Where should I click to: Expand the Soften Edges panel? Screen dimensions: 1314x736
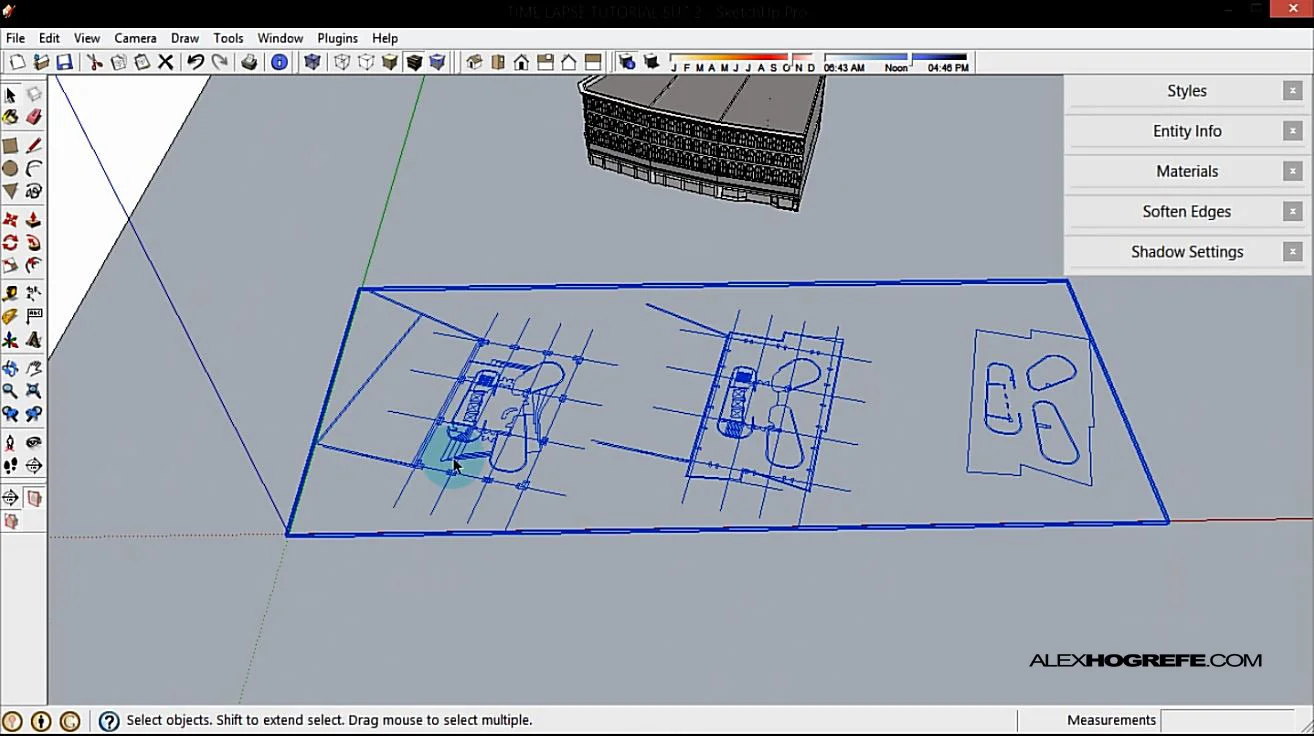coord(1187,212)
